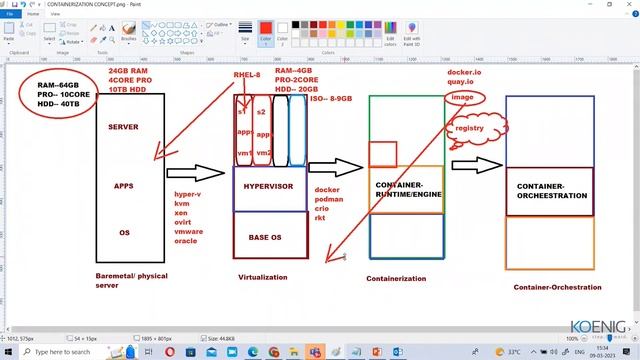
Task: Select the Magnifier tool
Action: (x=112, y=40)
